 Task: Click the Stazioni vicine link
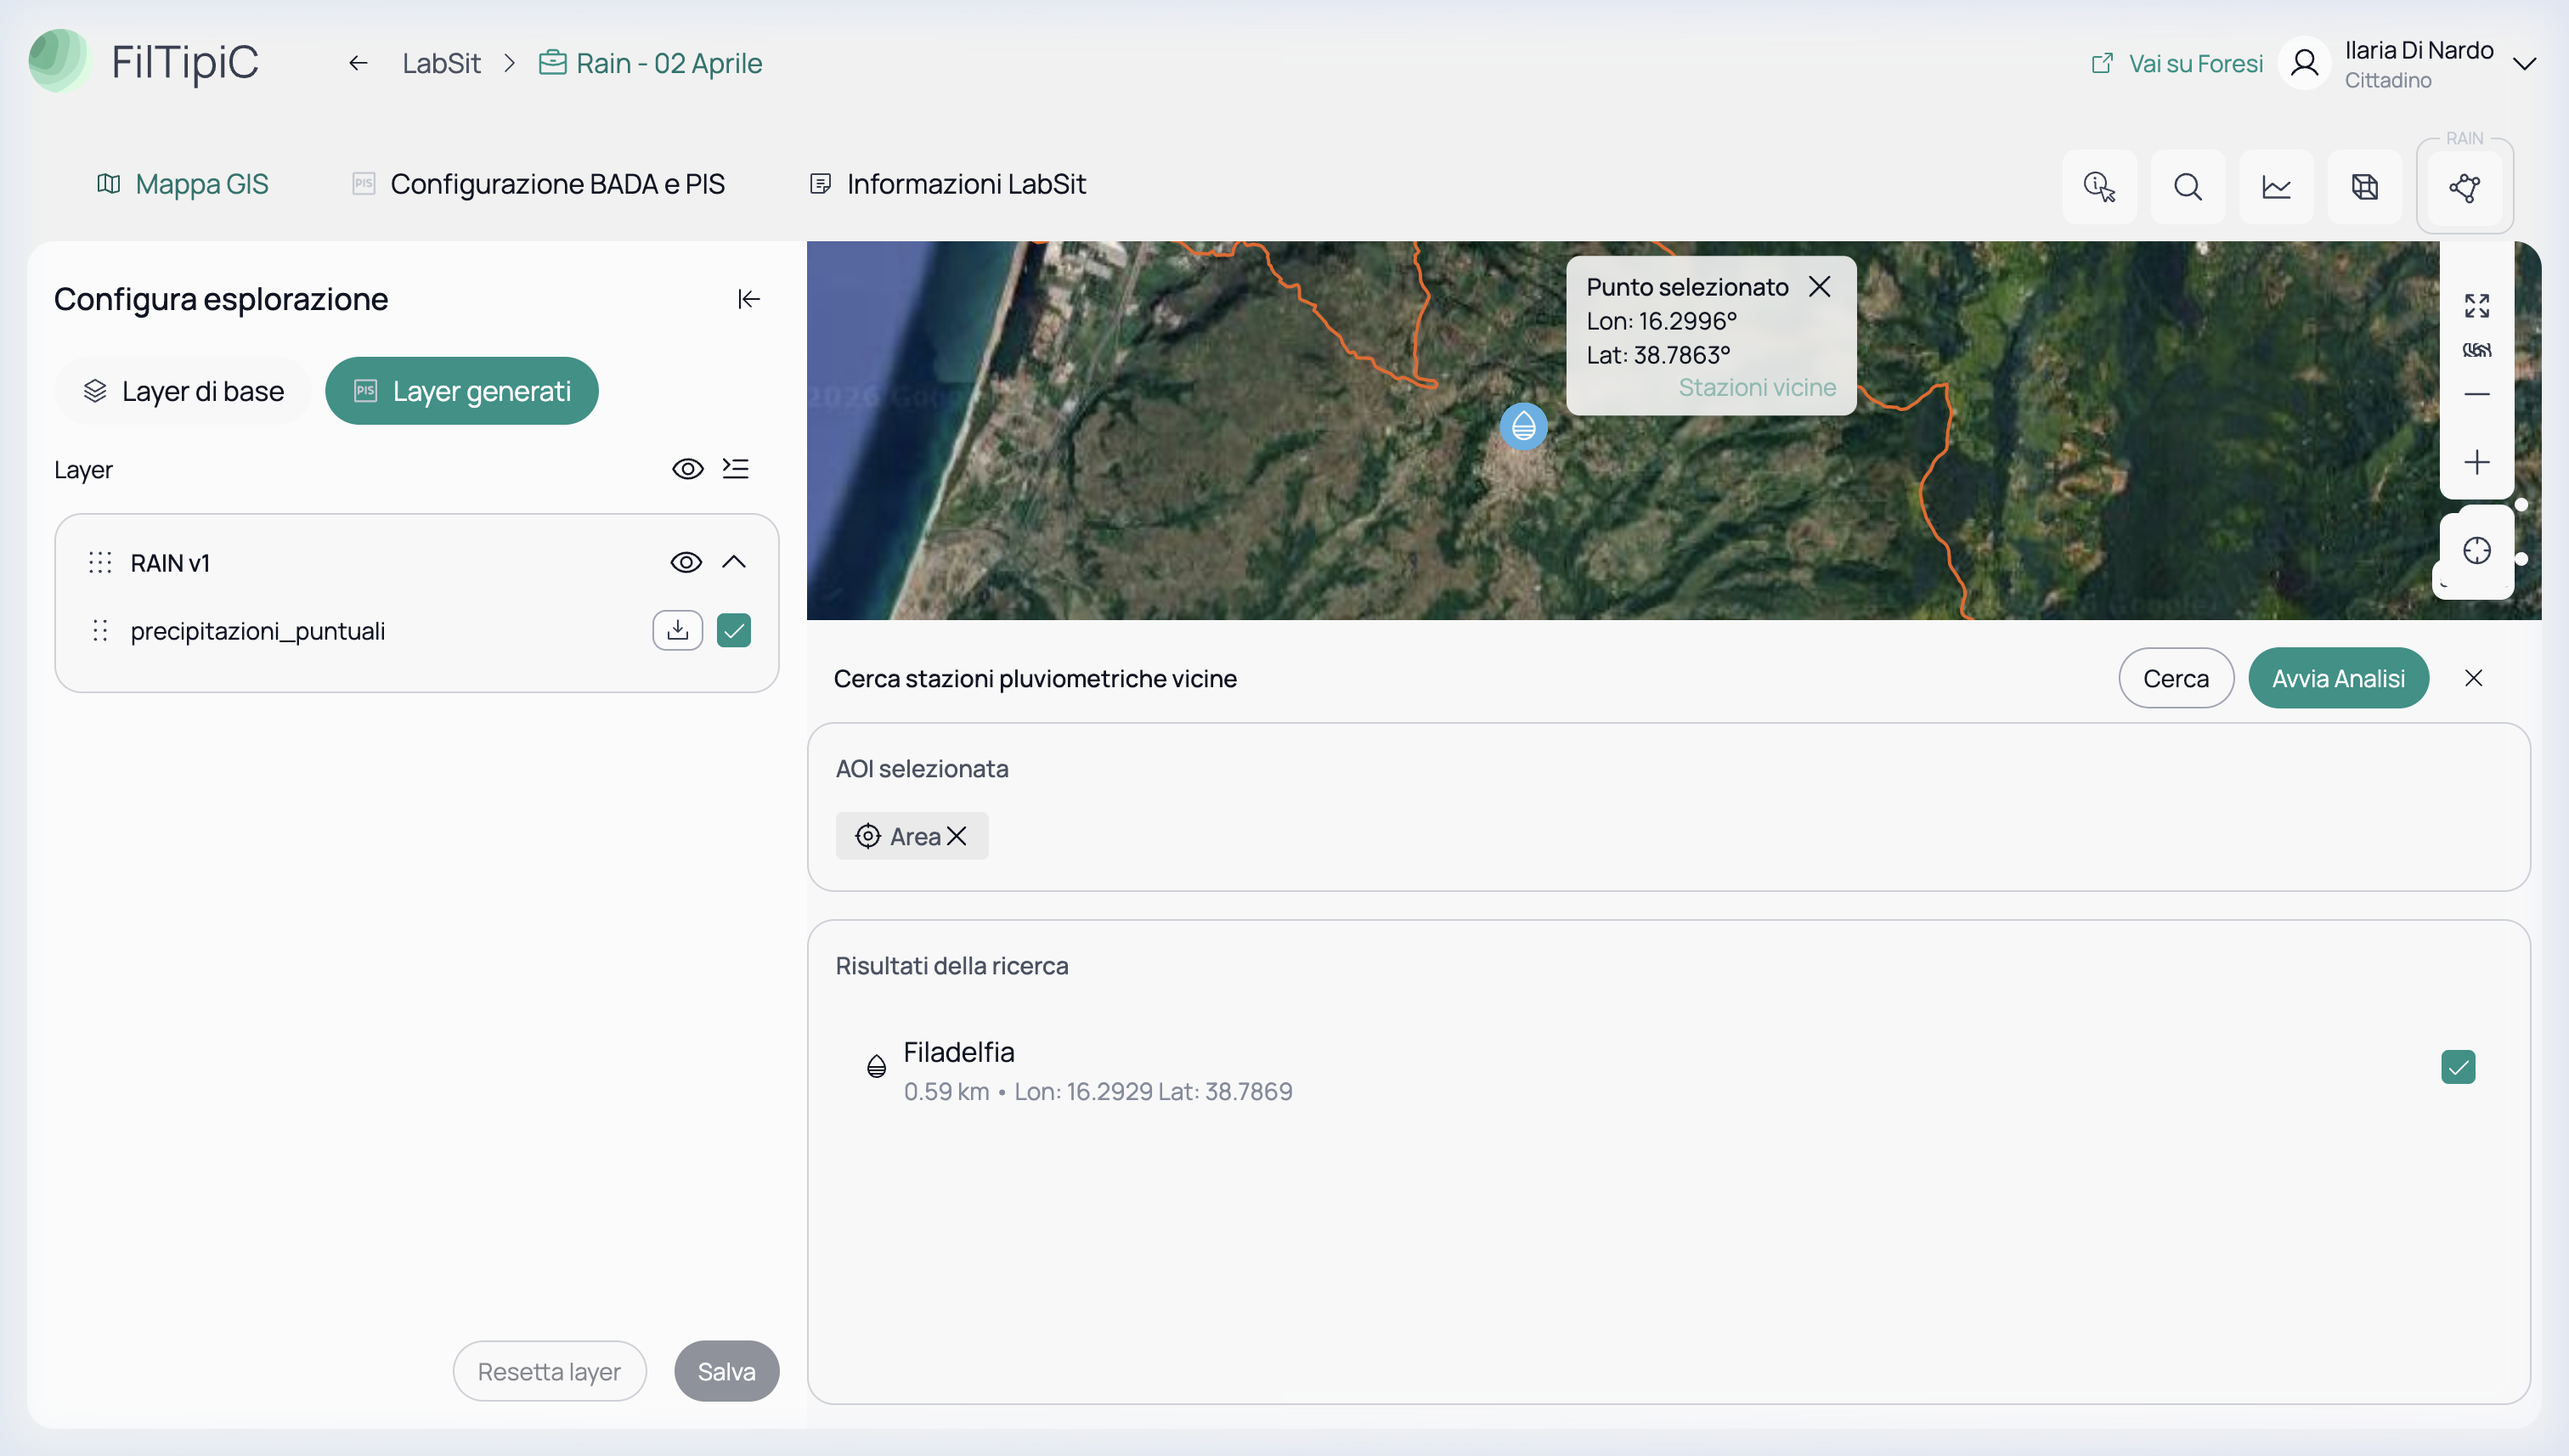coord(1757,388)
